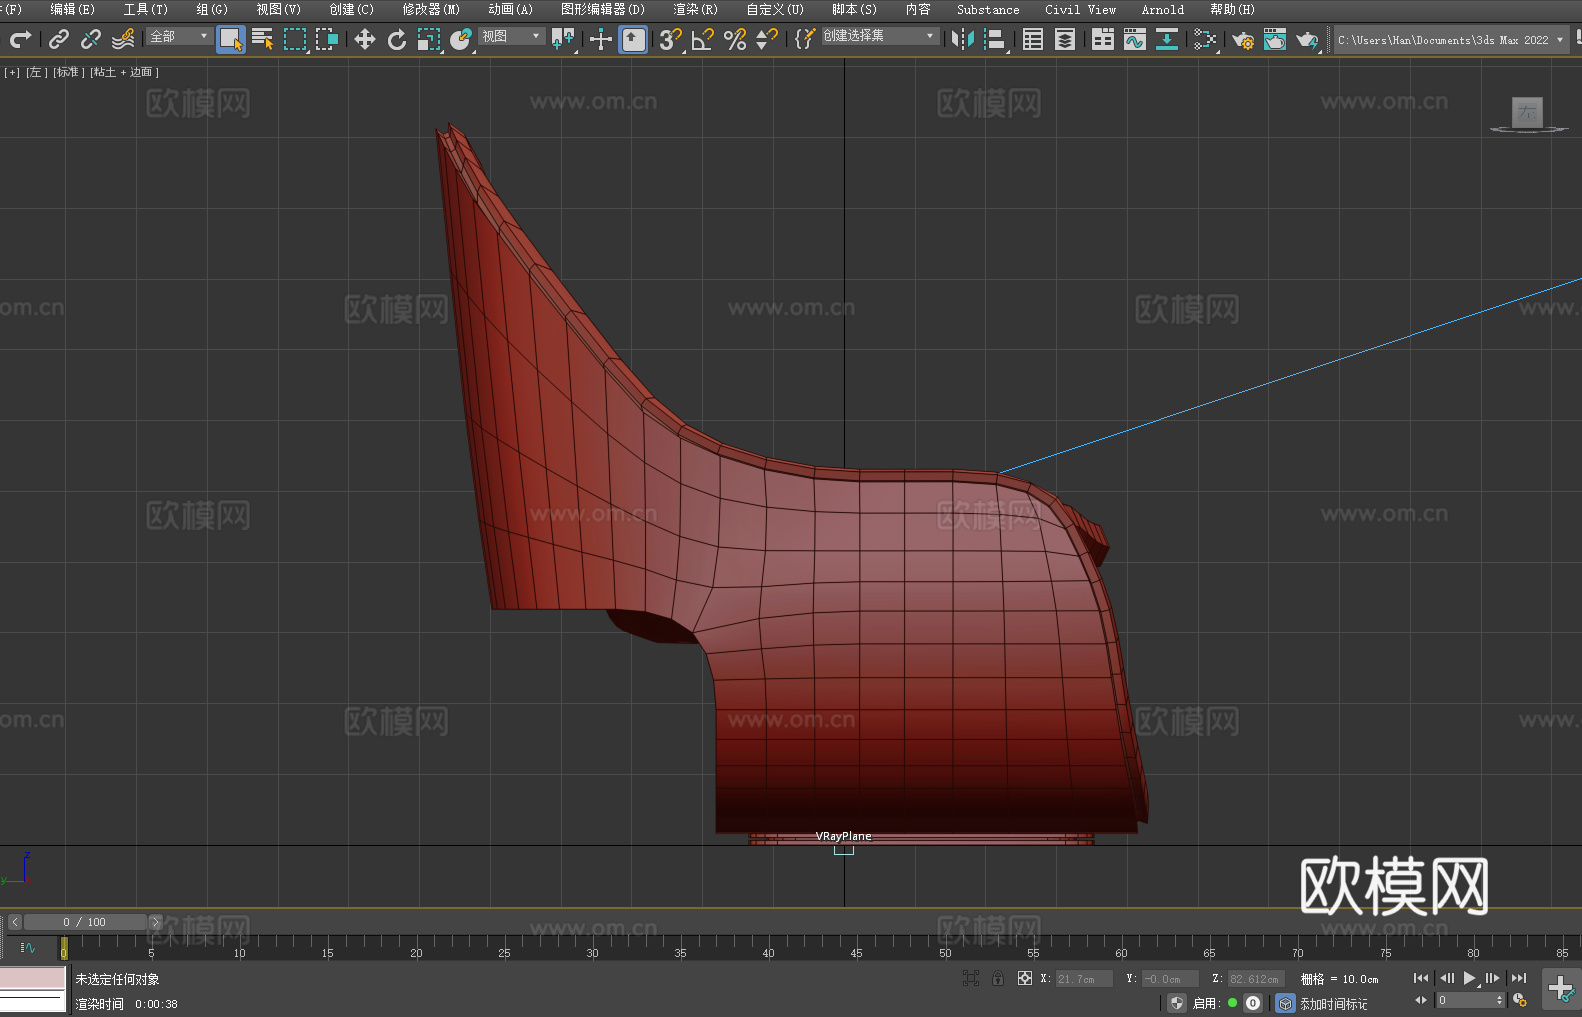Open the project path dropdown
This screenshot has width=1582, height=1017.
coord(1450,40)
